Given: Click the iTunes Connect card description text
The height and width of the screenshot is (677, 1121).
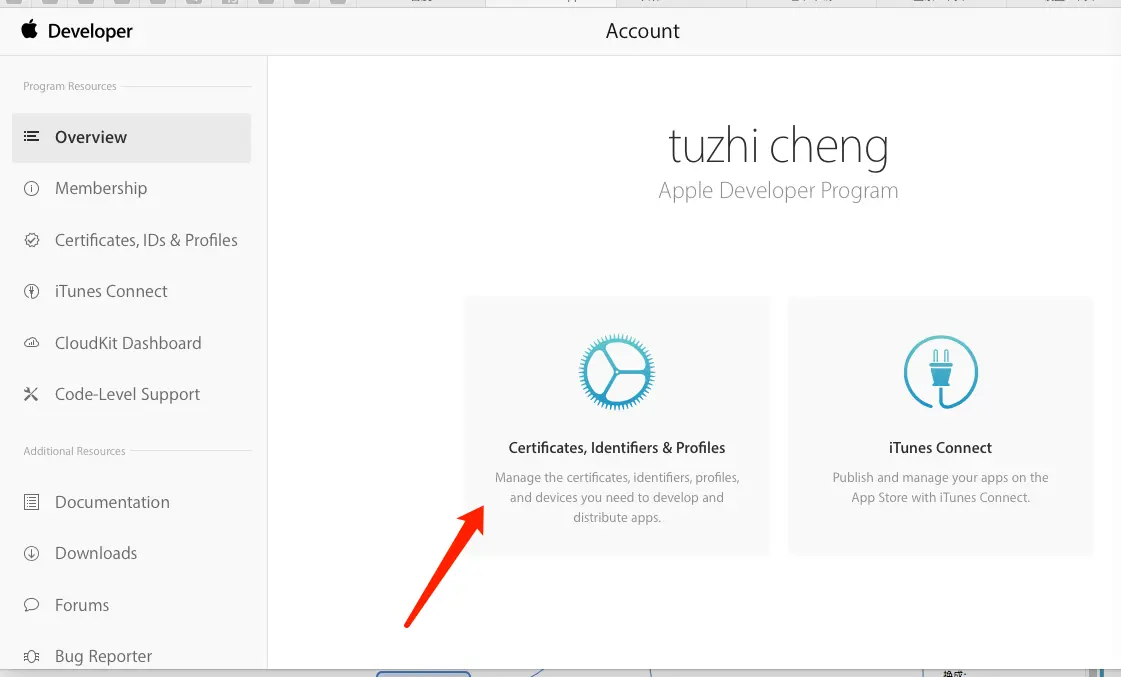Looking at the screenshot, I should click(x=940, y=488).
